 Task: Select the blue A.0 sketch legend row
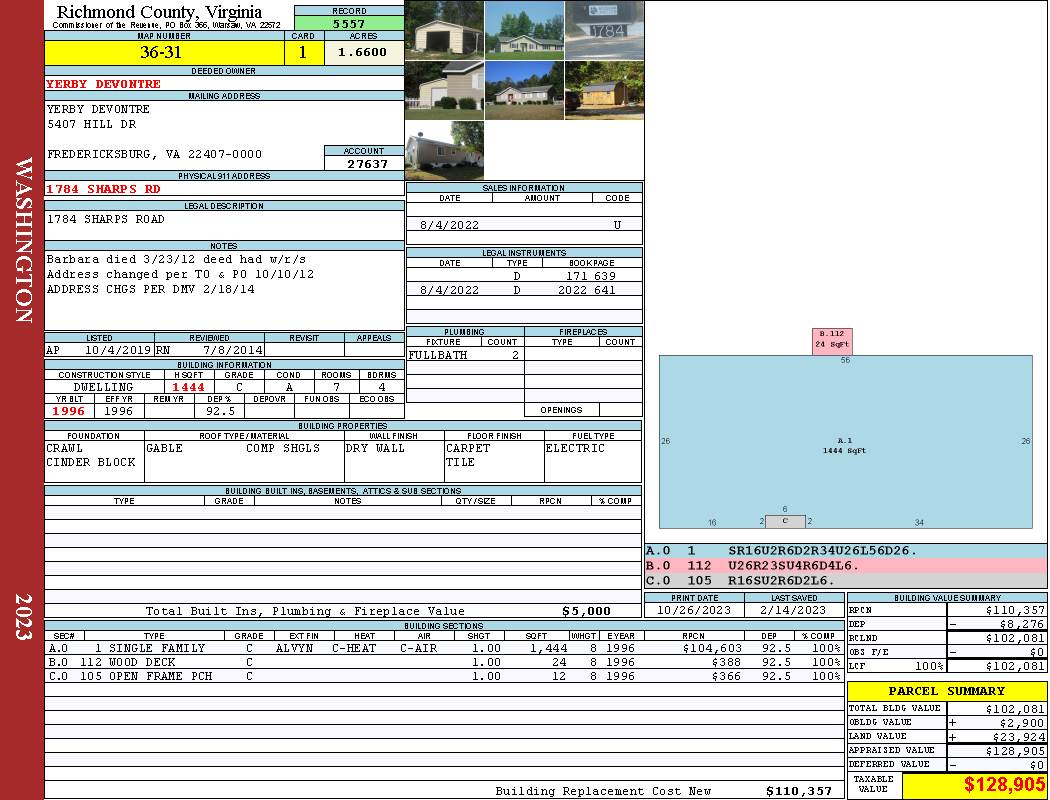(x=846, y=550)
